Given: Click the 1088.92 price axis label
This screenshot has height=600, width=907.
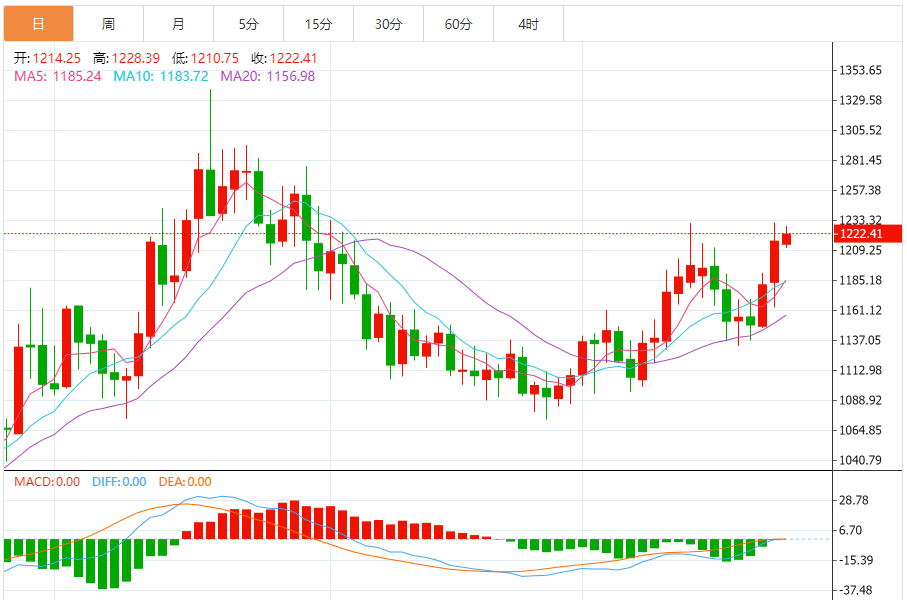Looking at the screenshot, I should tap(861, 400).
